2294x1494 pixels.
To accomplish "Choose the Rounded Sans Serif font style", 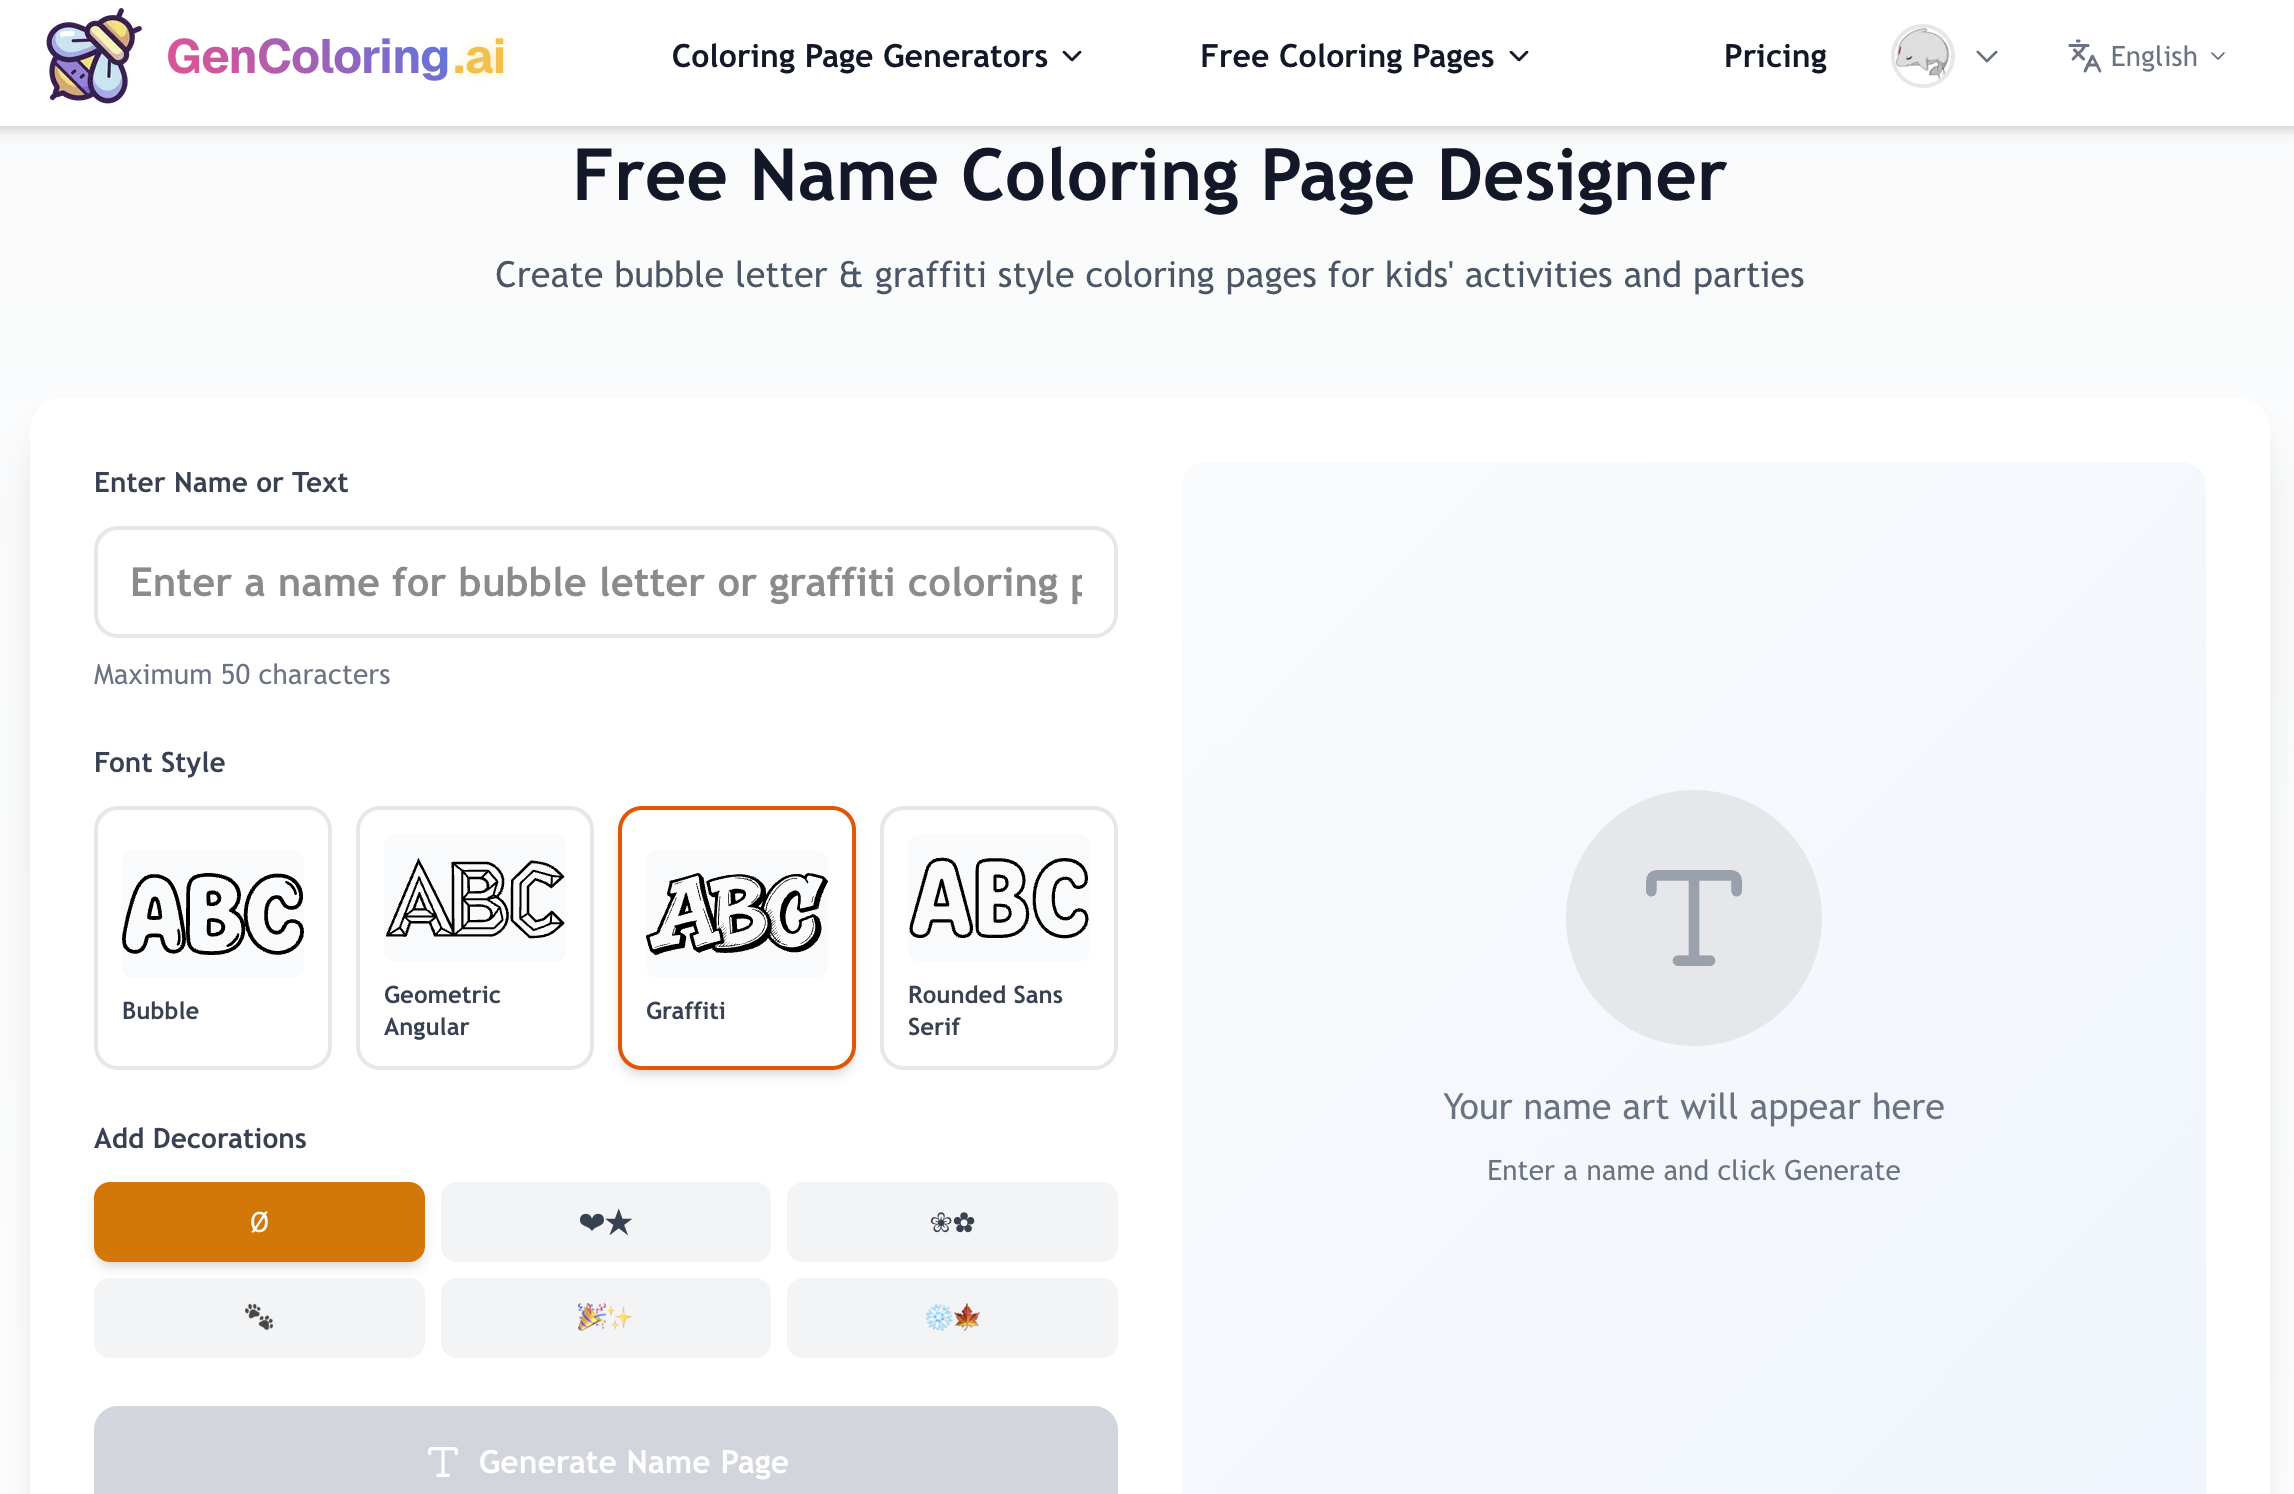I will click(998, 937).
